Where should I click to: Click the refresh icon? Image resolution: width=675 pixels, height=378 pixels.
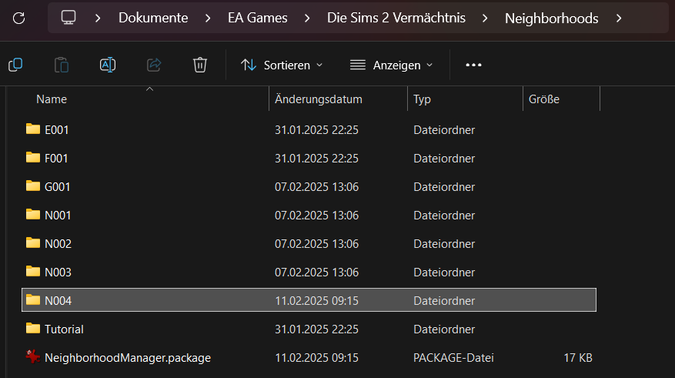[19, 18]
